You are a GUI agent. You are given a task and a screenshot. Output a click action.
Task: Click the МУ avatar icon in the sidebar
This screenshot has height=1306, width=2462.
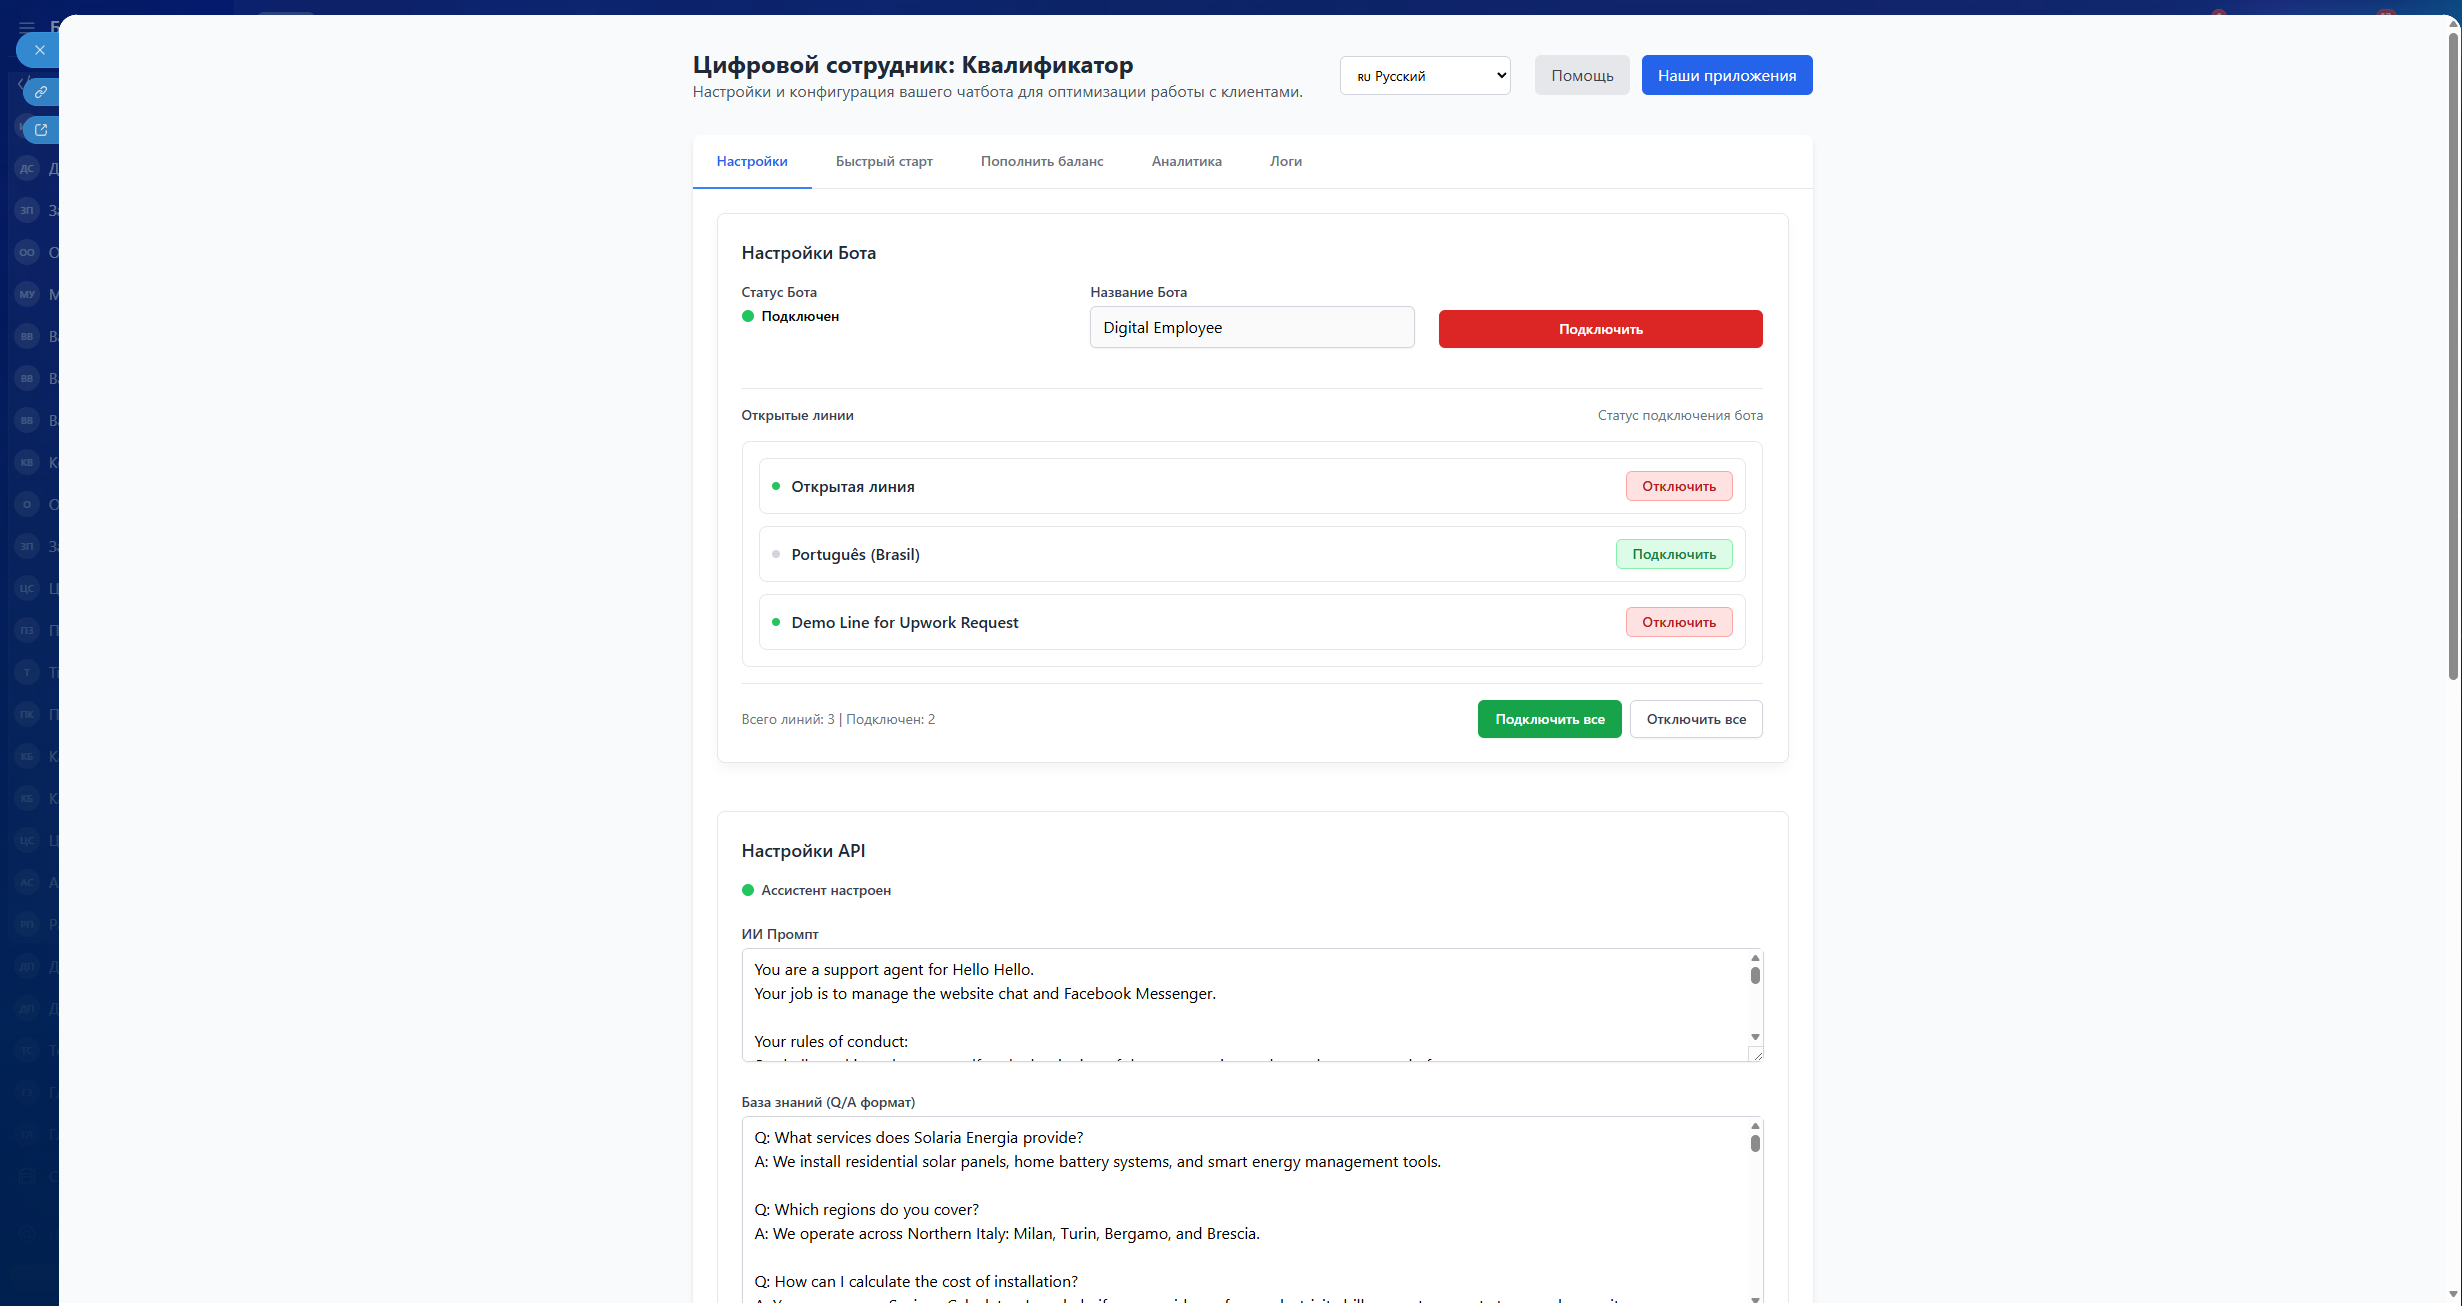click(x=27, y=295)
